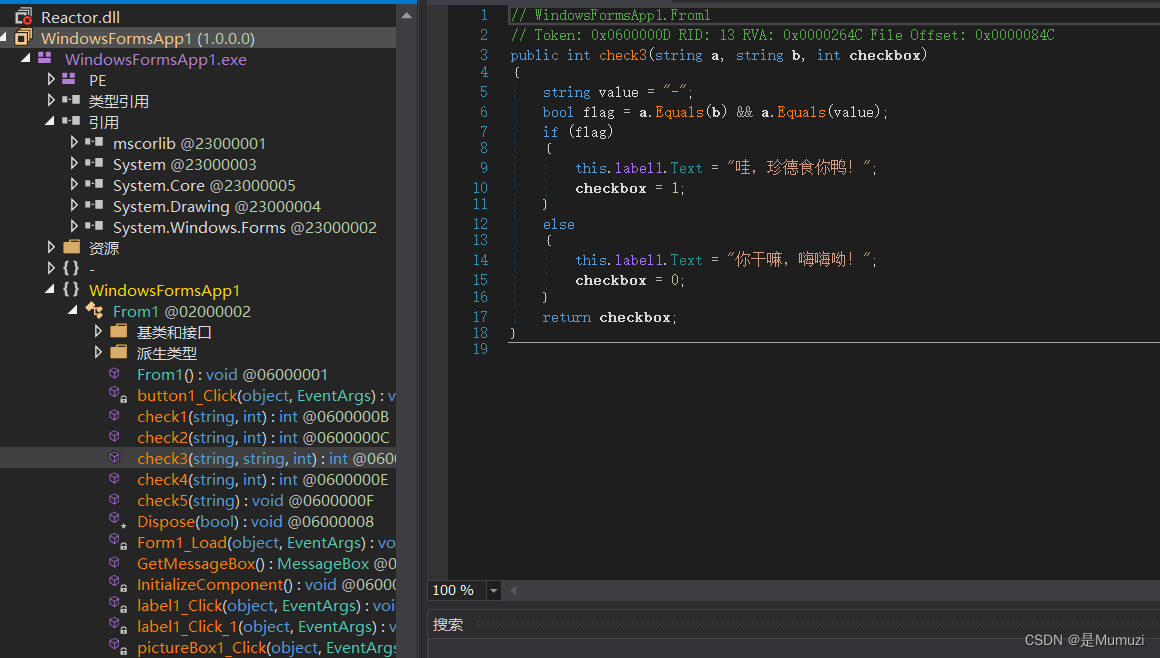Screen dimensions: 1160x658
Task: Click the check1 method icon
Action: (115, 416)
